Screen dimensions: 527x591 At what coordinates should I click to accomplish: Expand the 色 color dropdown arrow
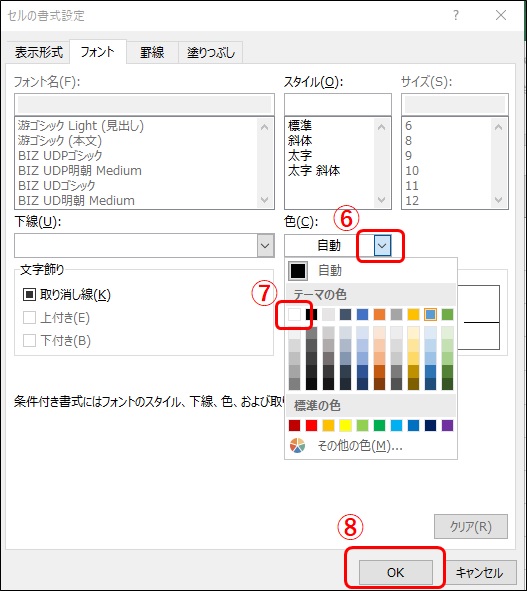click(383, 246)
